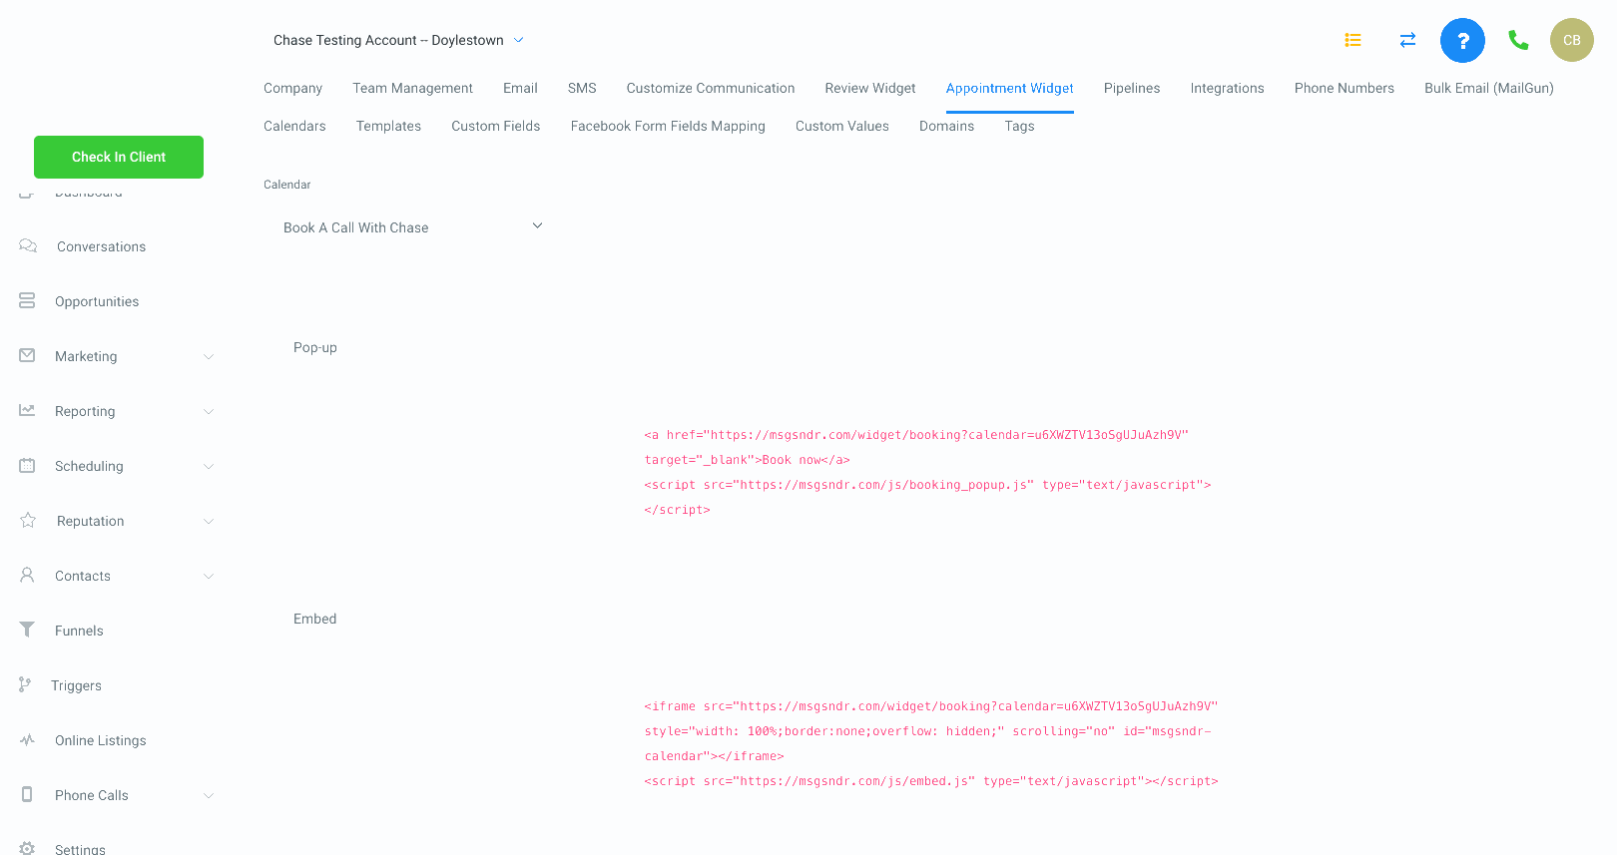Open the Book A Call With Chase dropdown
Image resolution: width=1617 pixels, height=855 pixels.
coord(413,227)
